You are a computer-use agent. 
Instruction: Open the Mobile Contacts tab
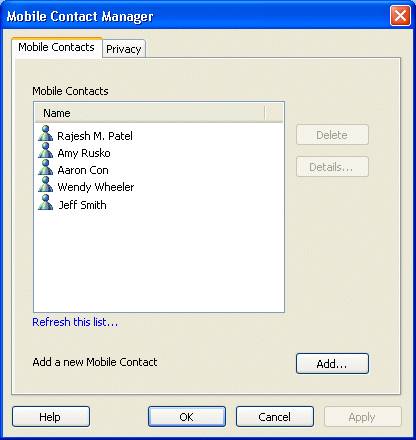click(56, 47)
